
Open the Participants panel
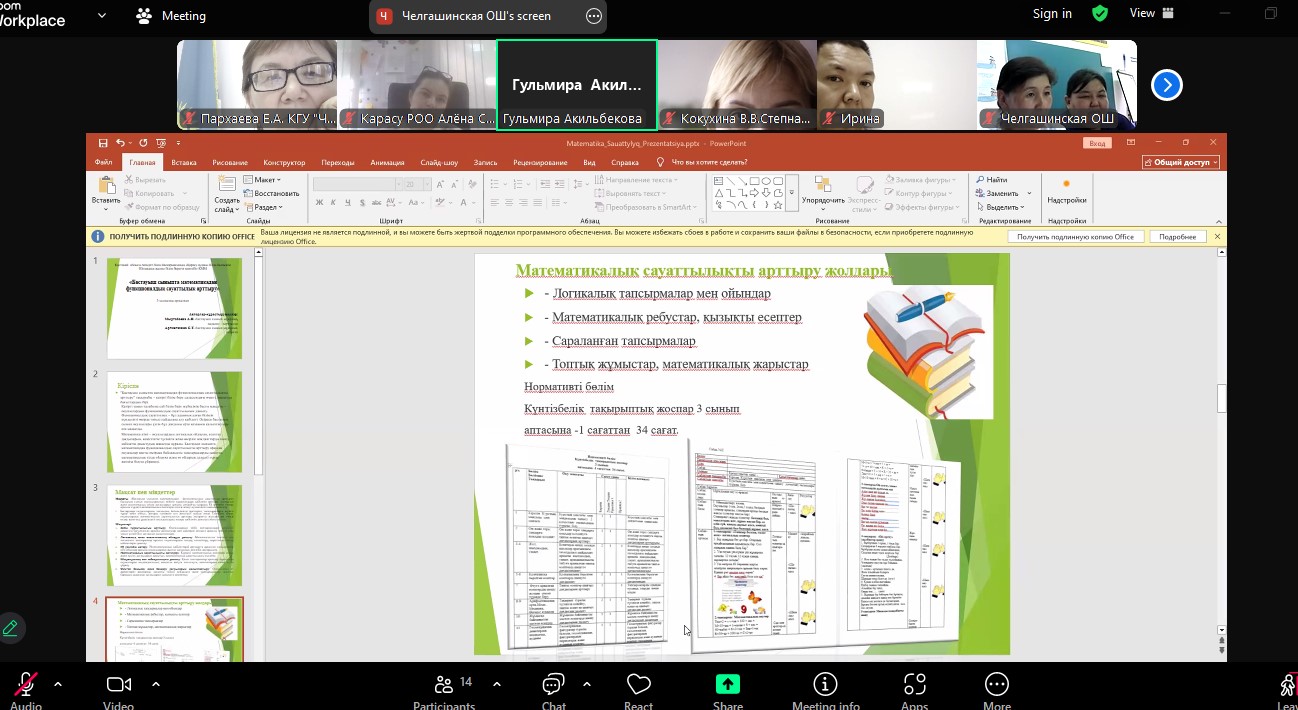pos(444,687)
